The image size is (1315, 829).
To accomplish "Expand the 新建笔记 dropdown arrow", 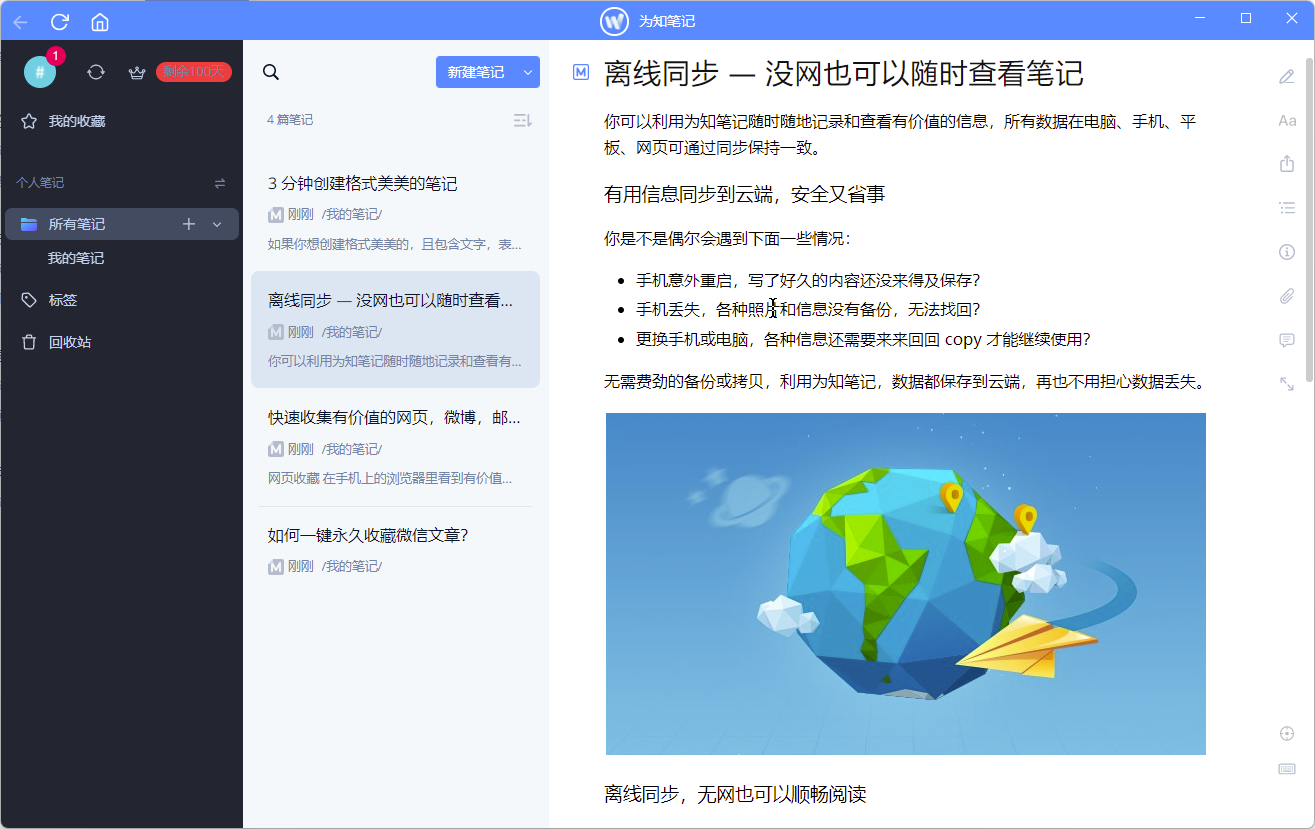I will pyautogui.click(x=527, y=72).
